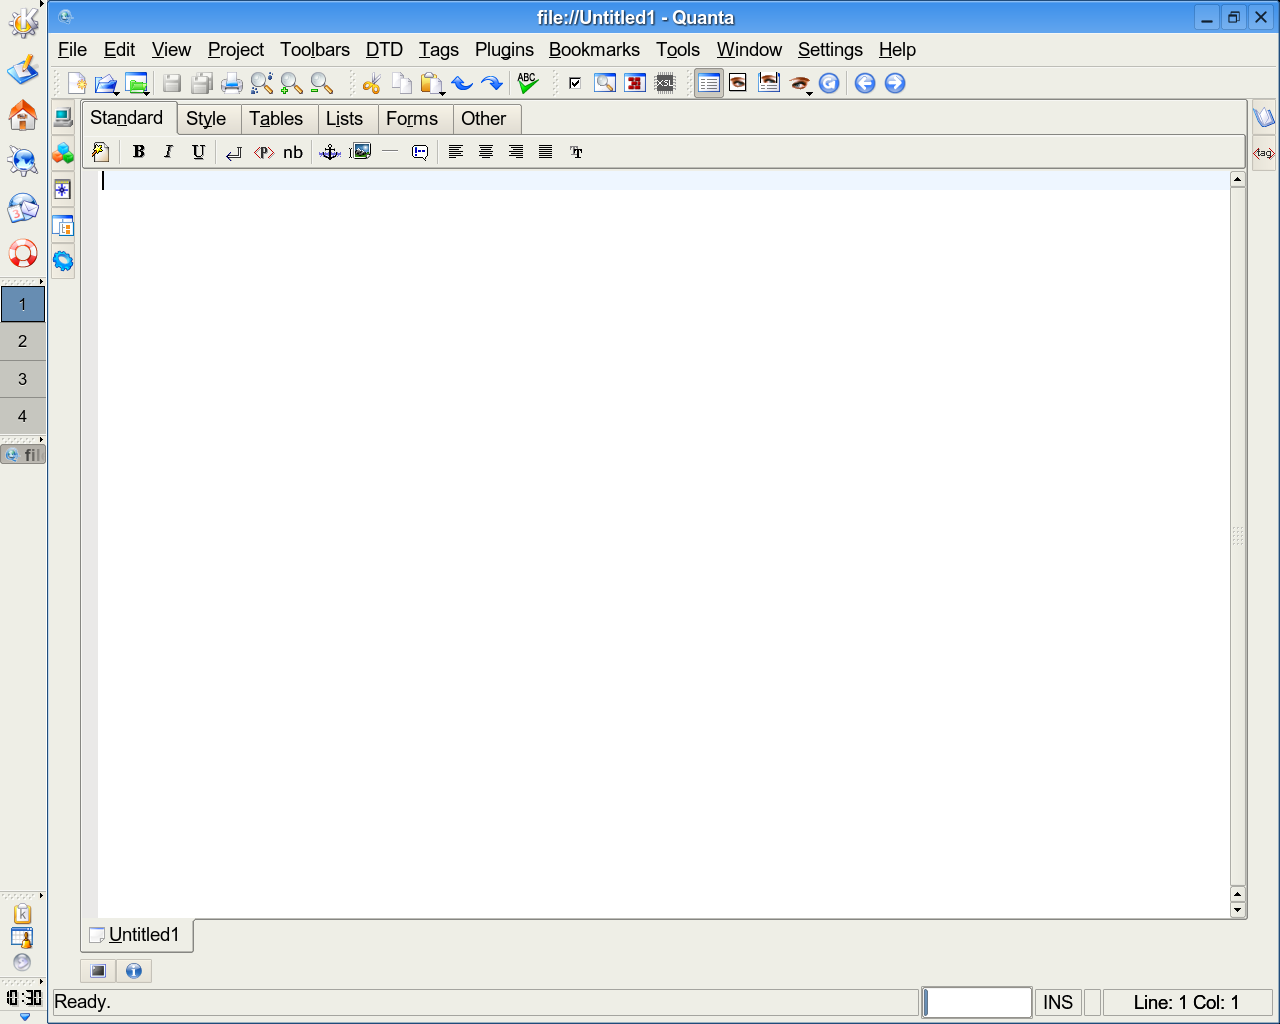Align text right
Screen dimensions: 1280x1024
click(516, 152)
